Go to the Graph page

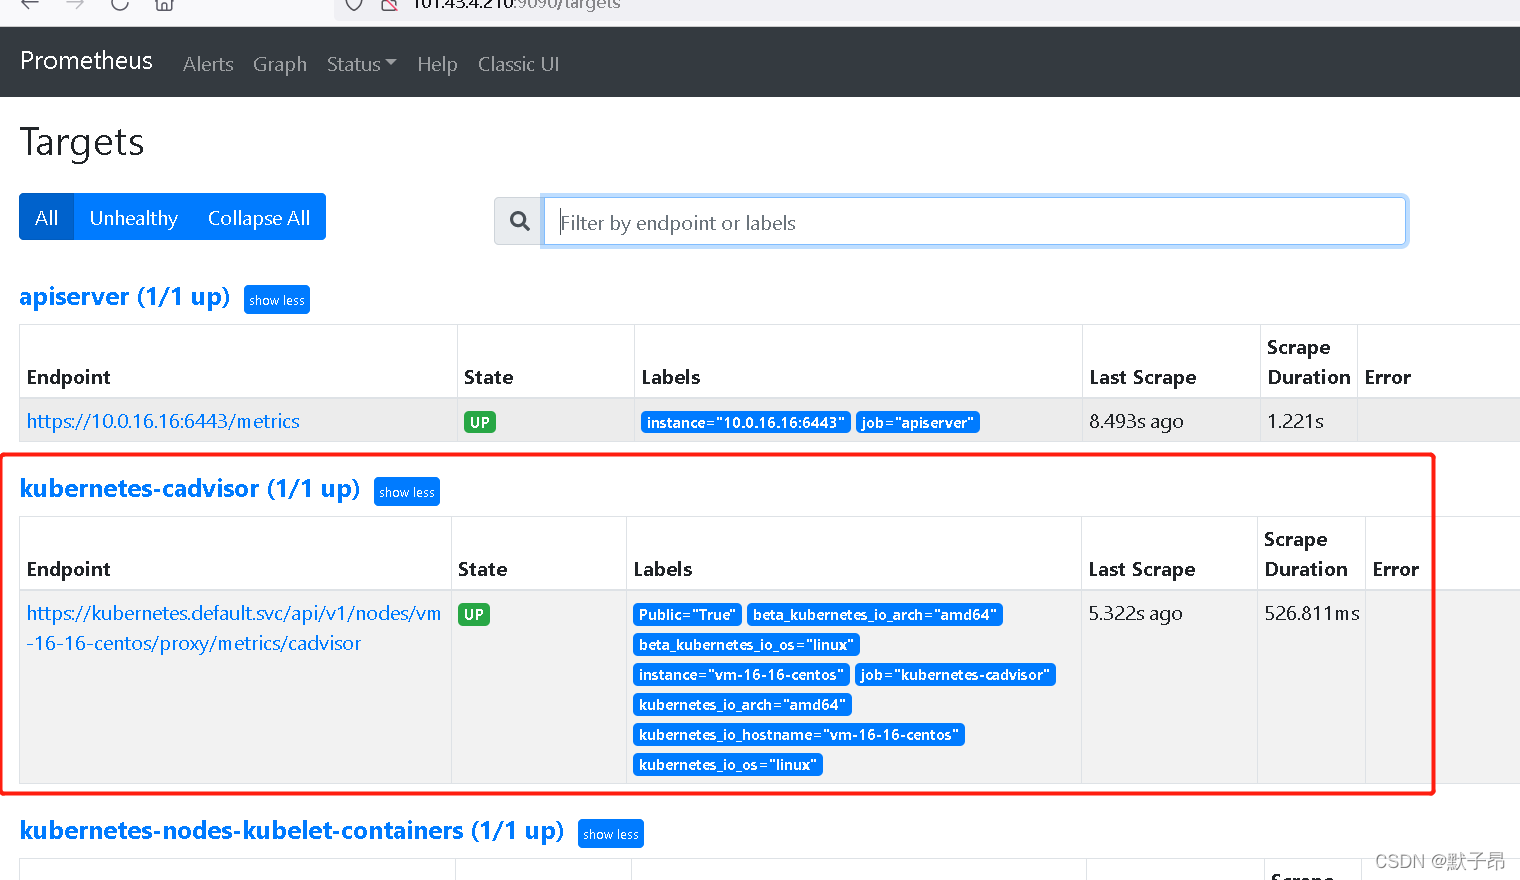pos(280,64)
